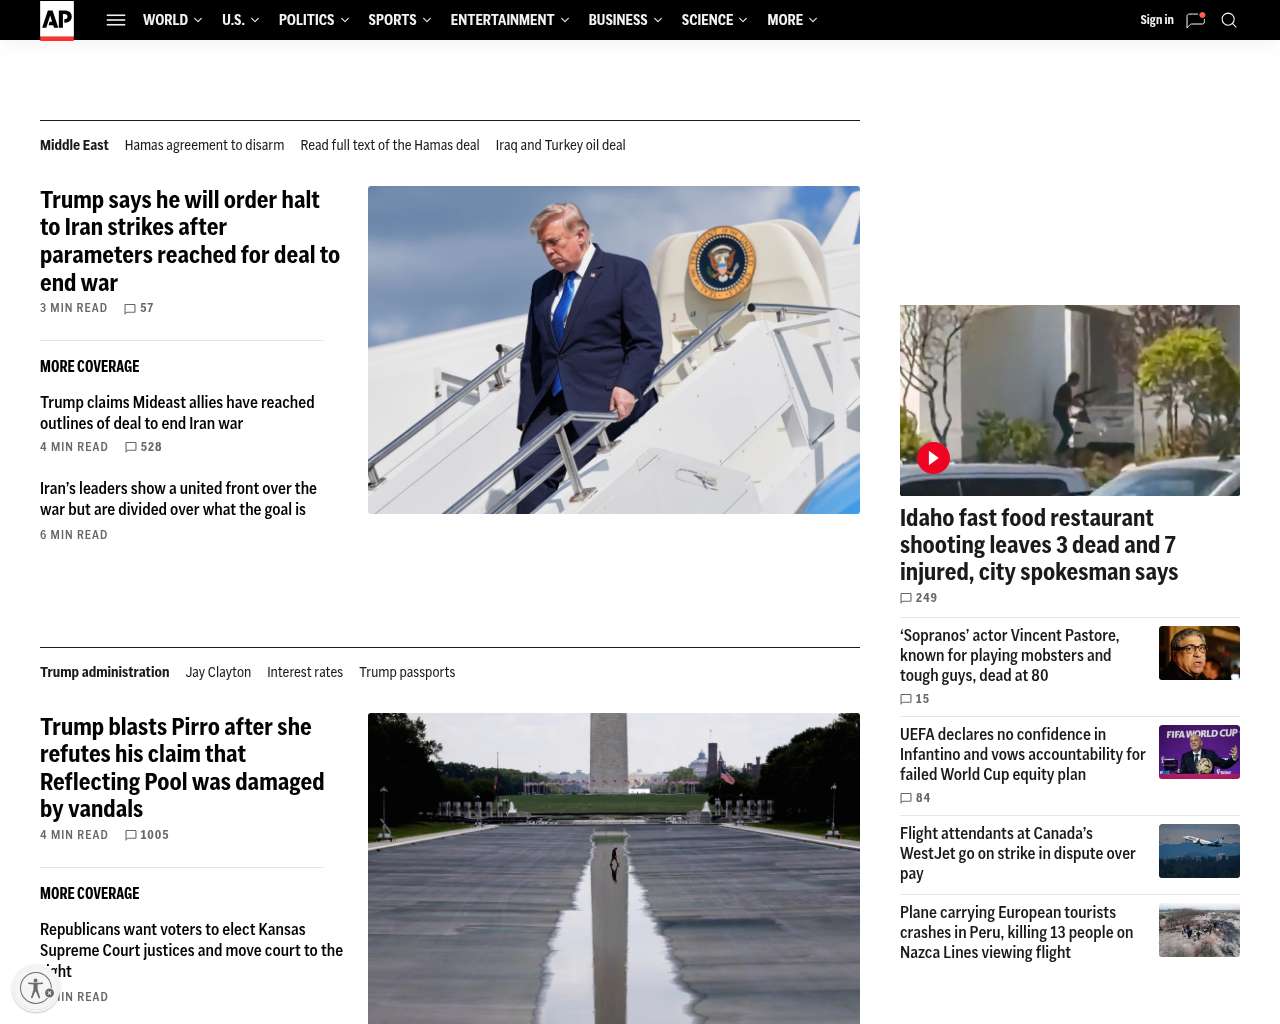Open the More navigation menu
This screenshot has width=1280, height=1024.
click(x=792, y=20)
